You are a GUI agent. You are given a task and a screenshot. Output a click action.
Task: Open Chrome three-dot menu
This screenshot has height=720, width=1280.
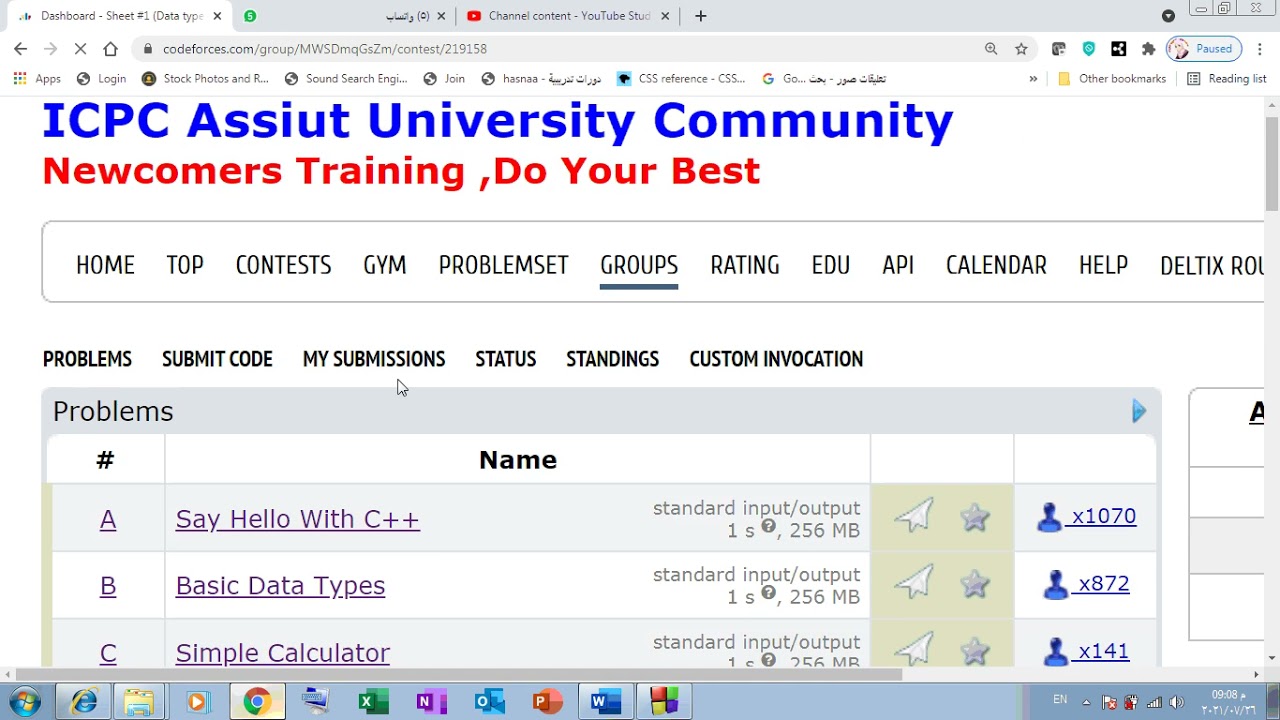pyautogui.click(x=1259, y=48)
